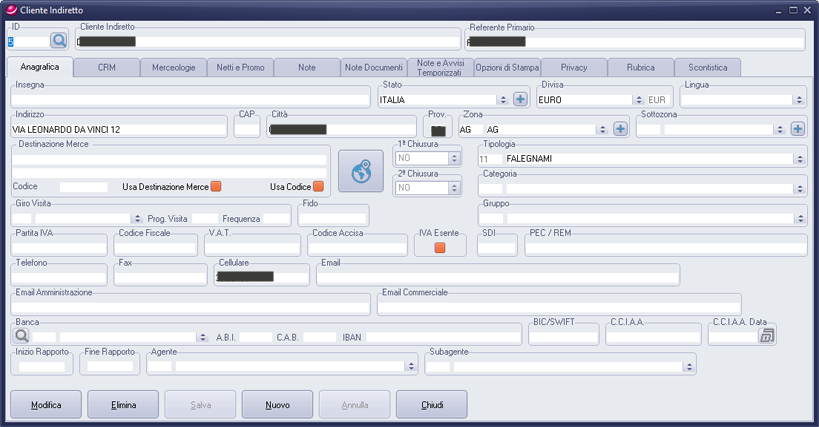819x427 pixels.
Task: Expand the 1ª Chiusura dropdown
Action: click(454, 158)
